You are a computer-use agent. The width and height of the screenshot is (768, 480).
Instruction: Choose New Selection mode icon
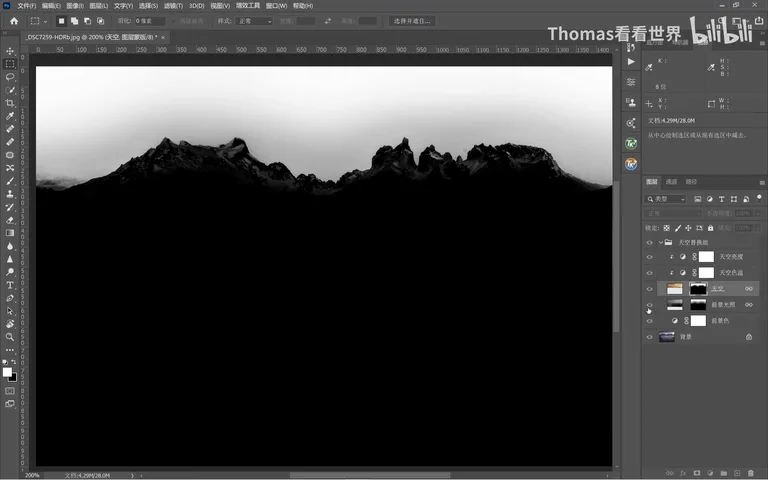point(61,21)
